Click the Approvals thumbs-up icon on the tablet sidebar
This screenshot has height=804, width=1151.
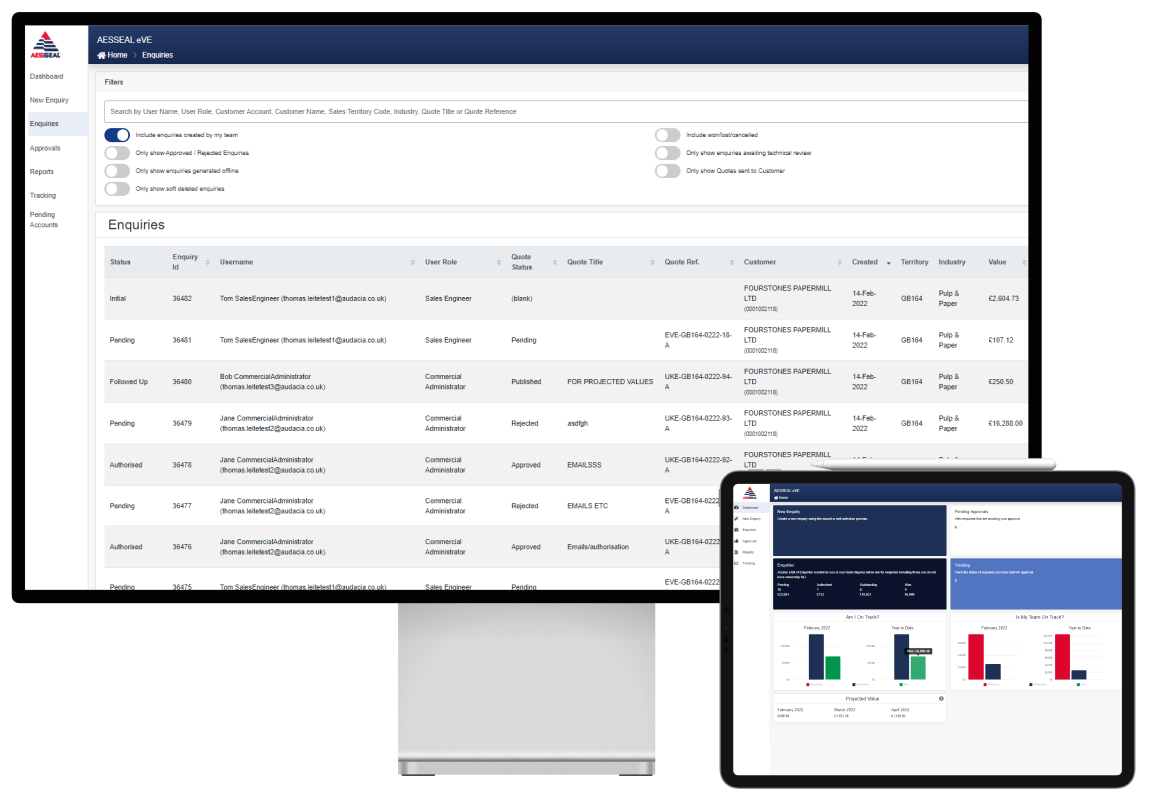click(736, 541)
